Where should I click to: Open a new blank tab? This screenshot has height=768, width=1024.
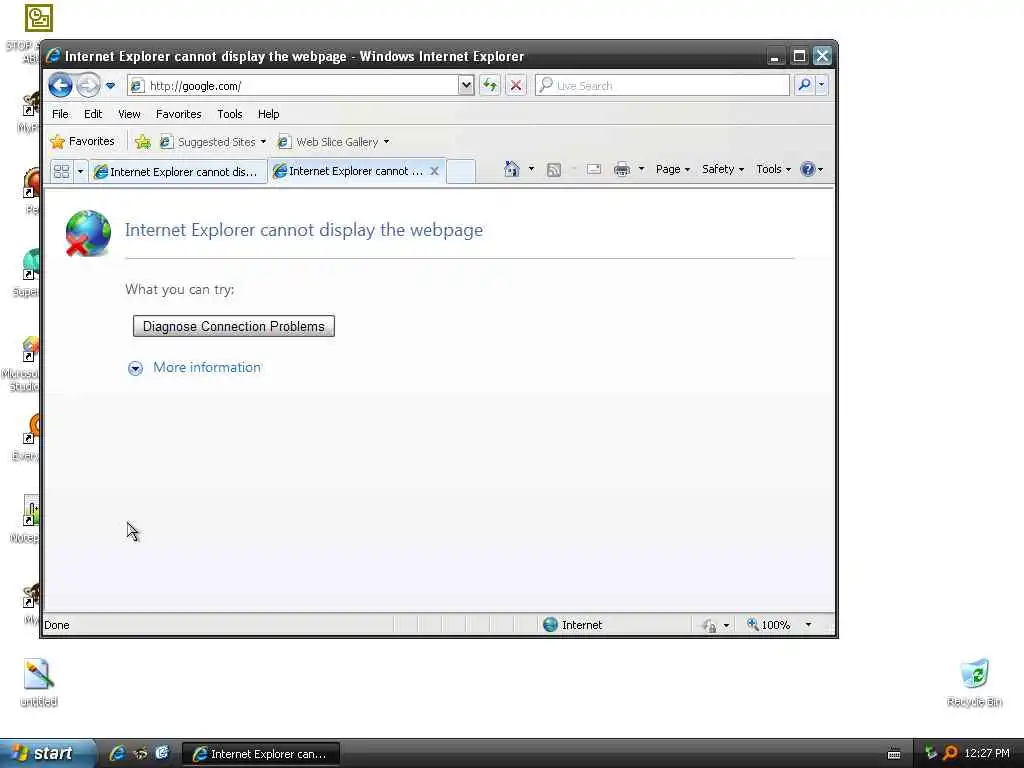point(461,171)
